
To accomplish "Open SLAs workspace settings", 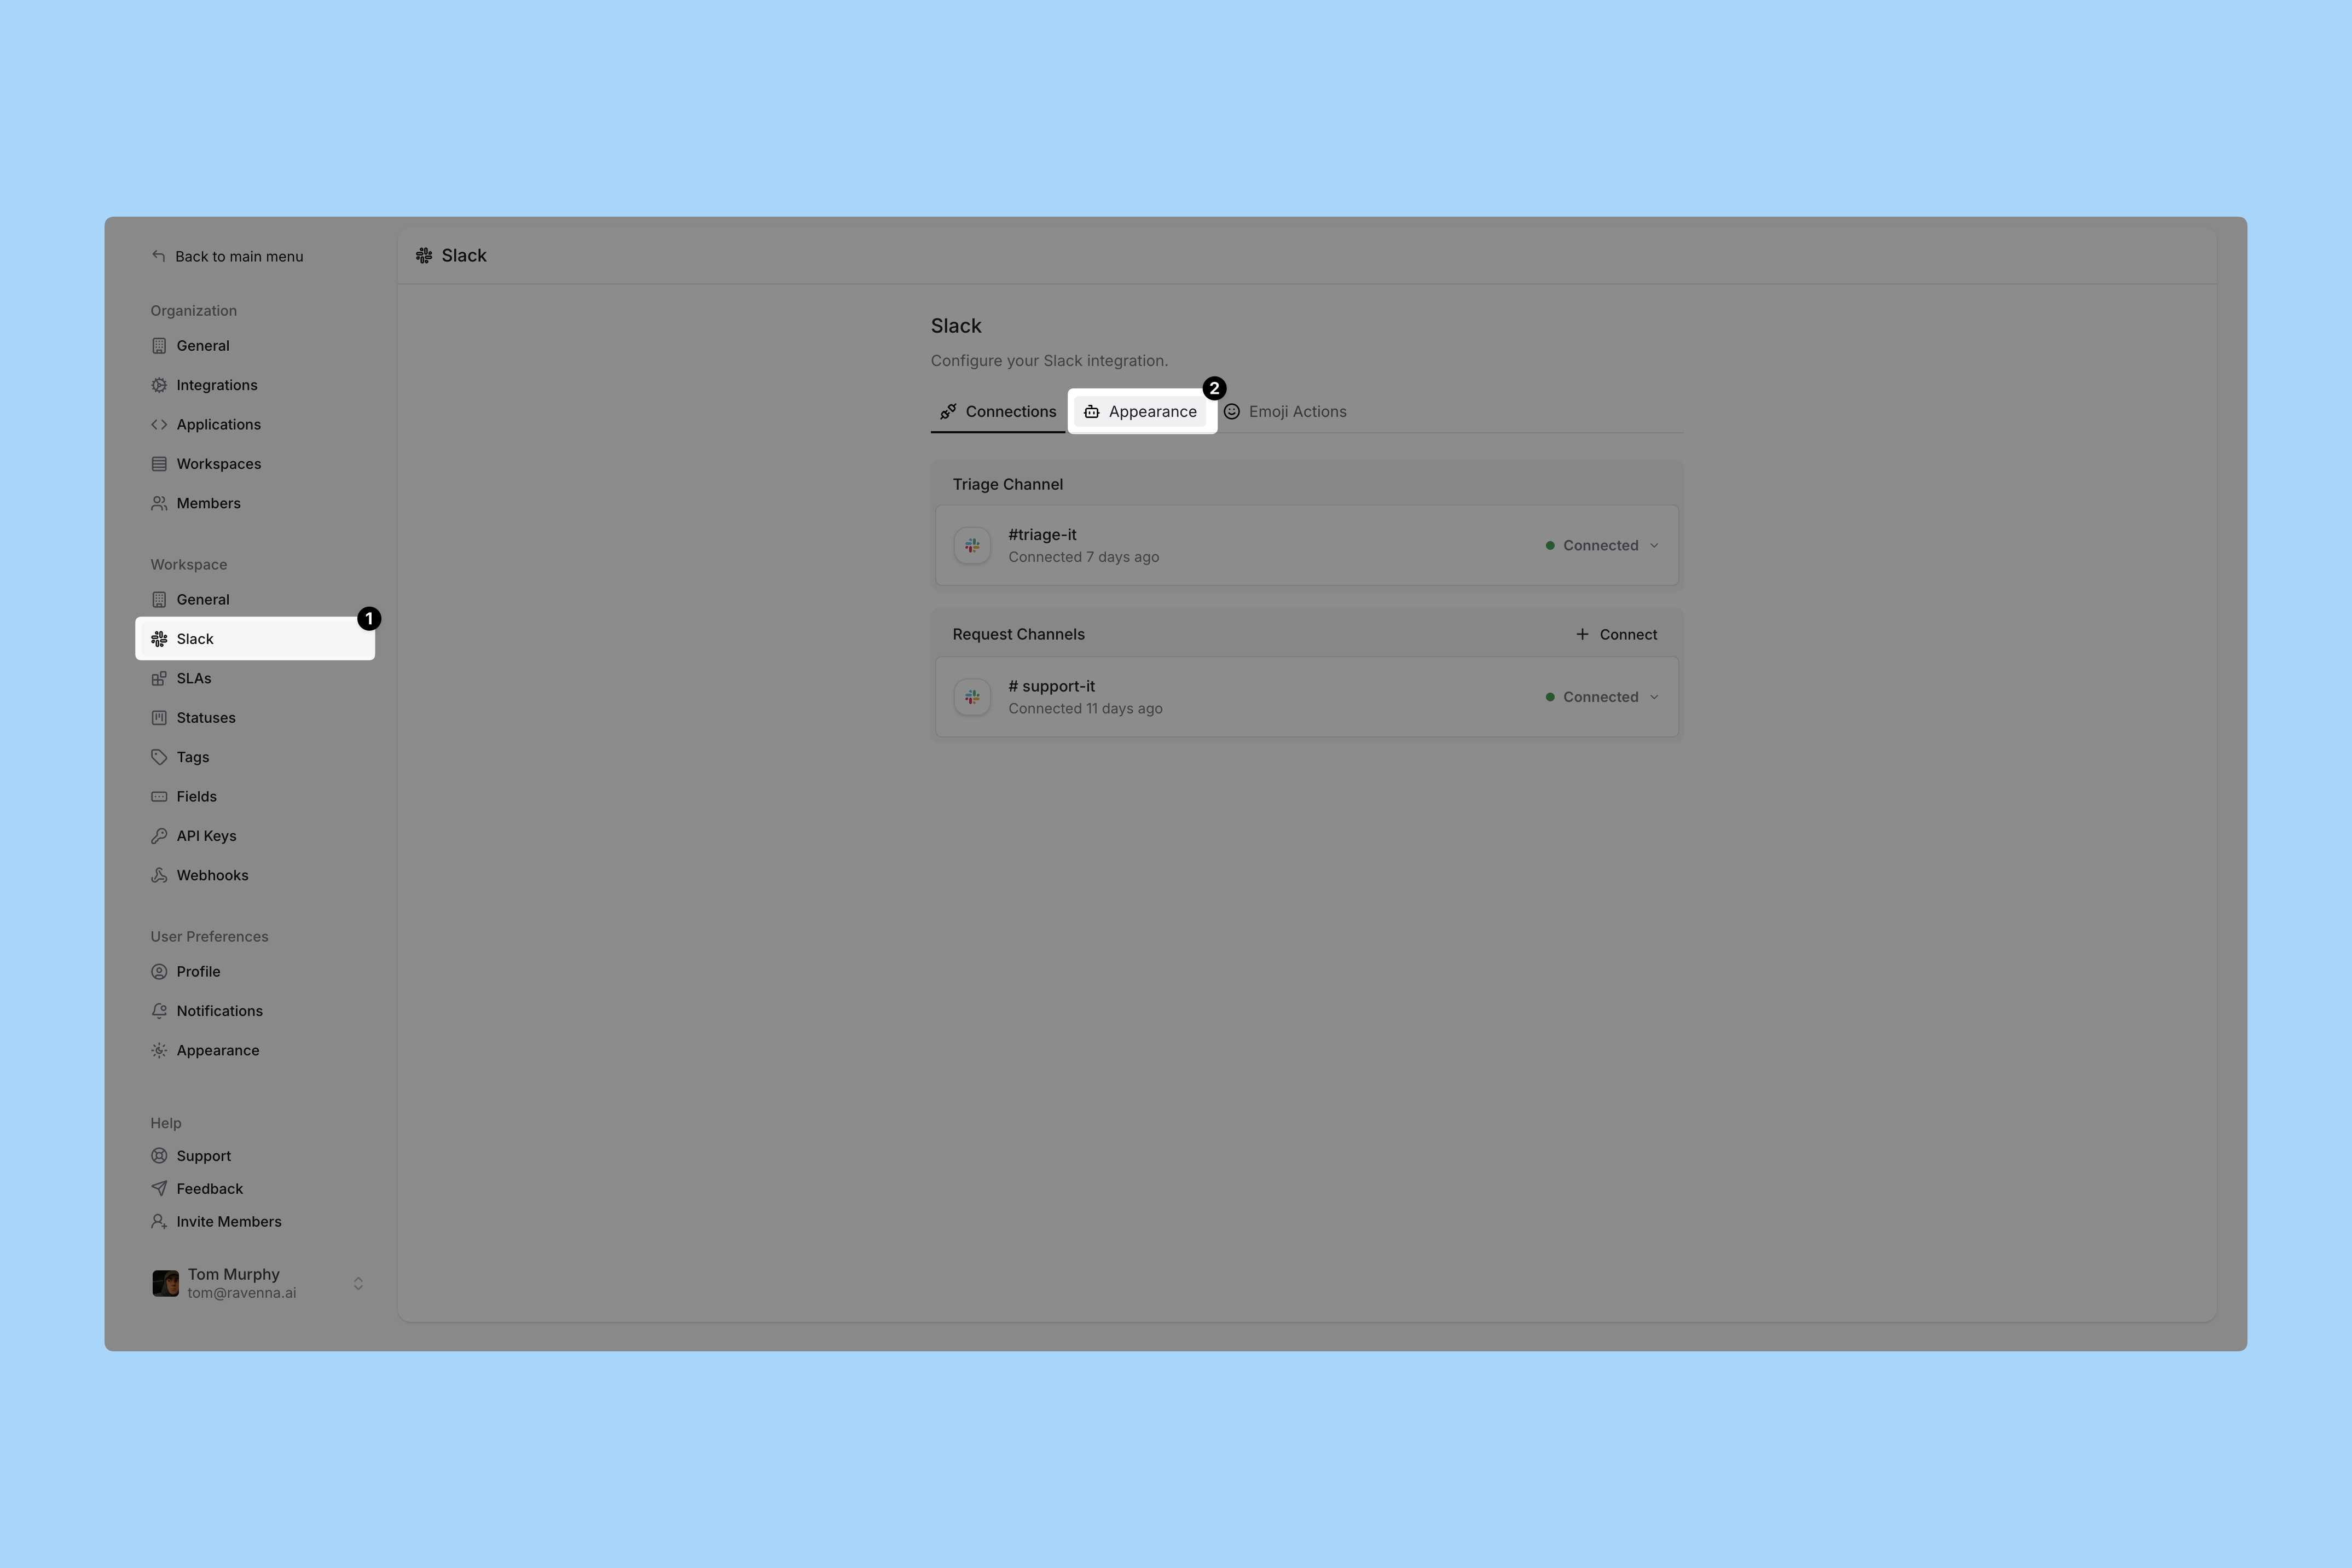I will point(193,679).
